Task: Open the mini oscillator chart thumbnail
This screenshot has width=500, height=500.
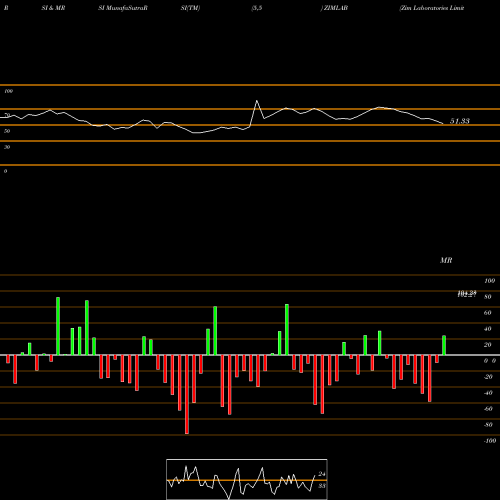Action: pos(247,479)
